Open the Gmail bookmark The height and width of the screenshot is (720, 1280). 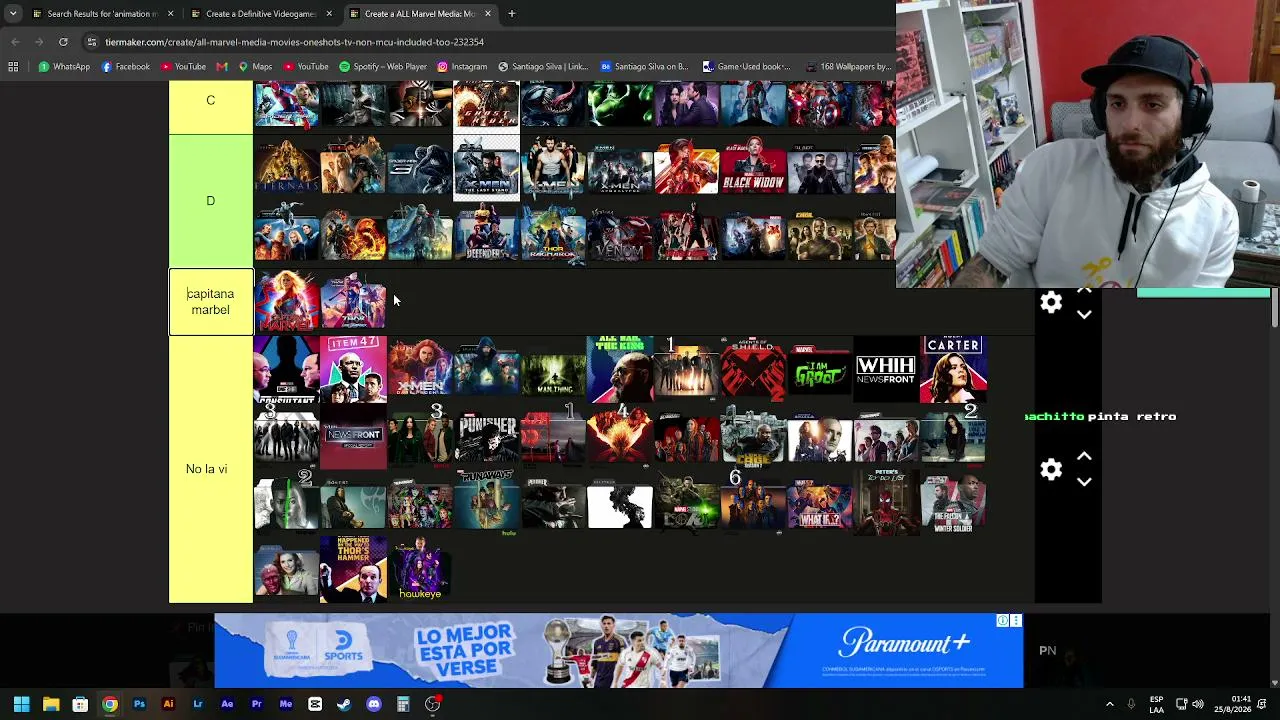[x=222, y=67]
